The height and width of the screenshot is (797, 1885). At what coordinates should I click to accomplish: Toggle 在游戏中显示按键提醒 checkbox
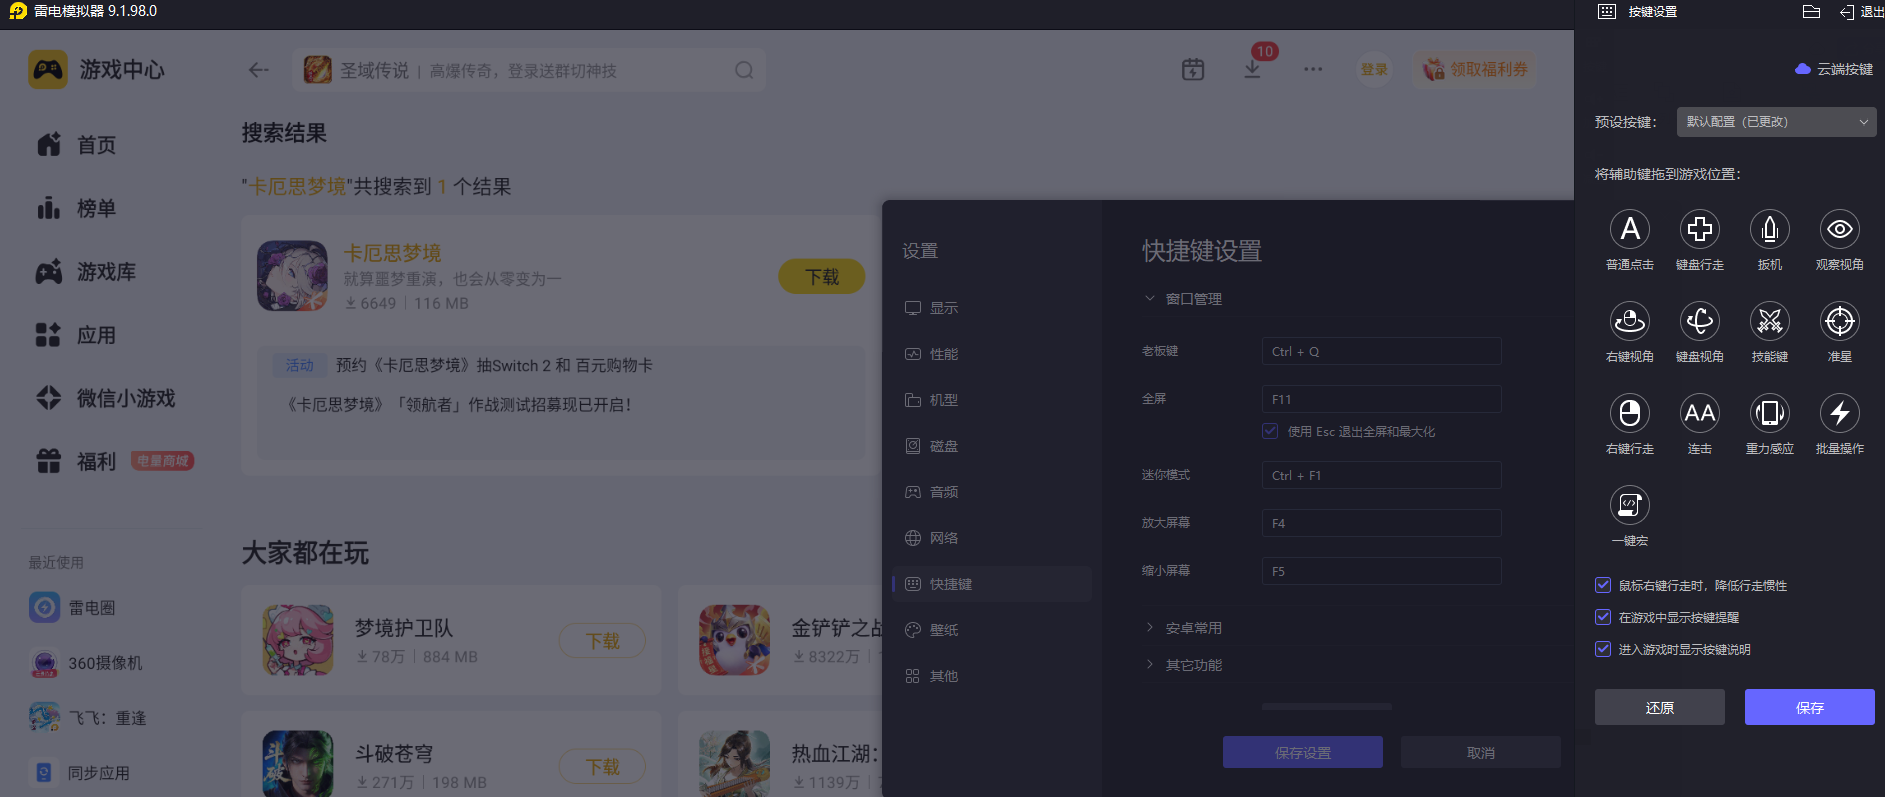click(1603, 617)
